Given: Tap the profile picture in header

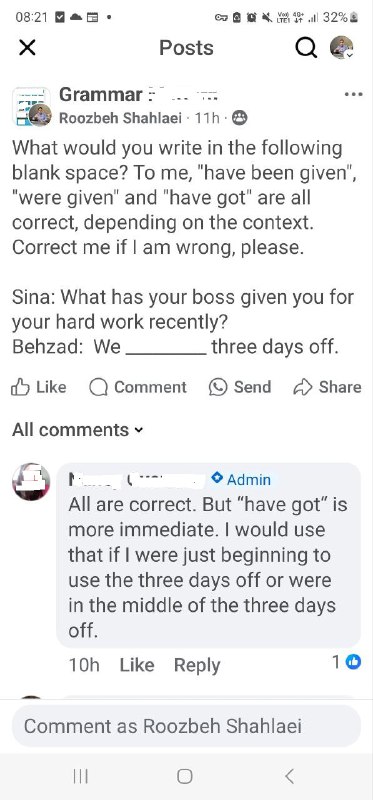Looking at the screenshot, I should (x=341, y=48).
